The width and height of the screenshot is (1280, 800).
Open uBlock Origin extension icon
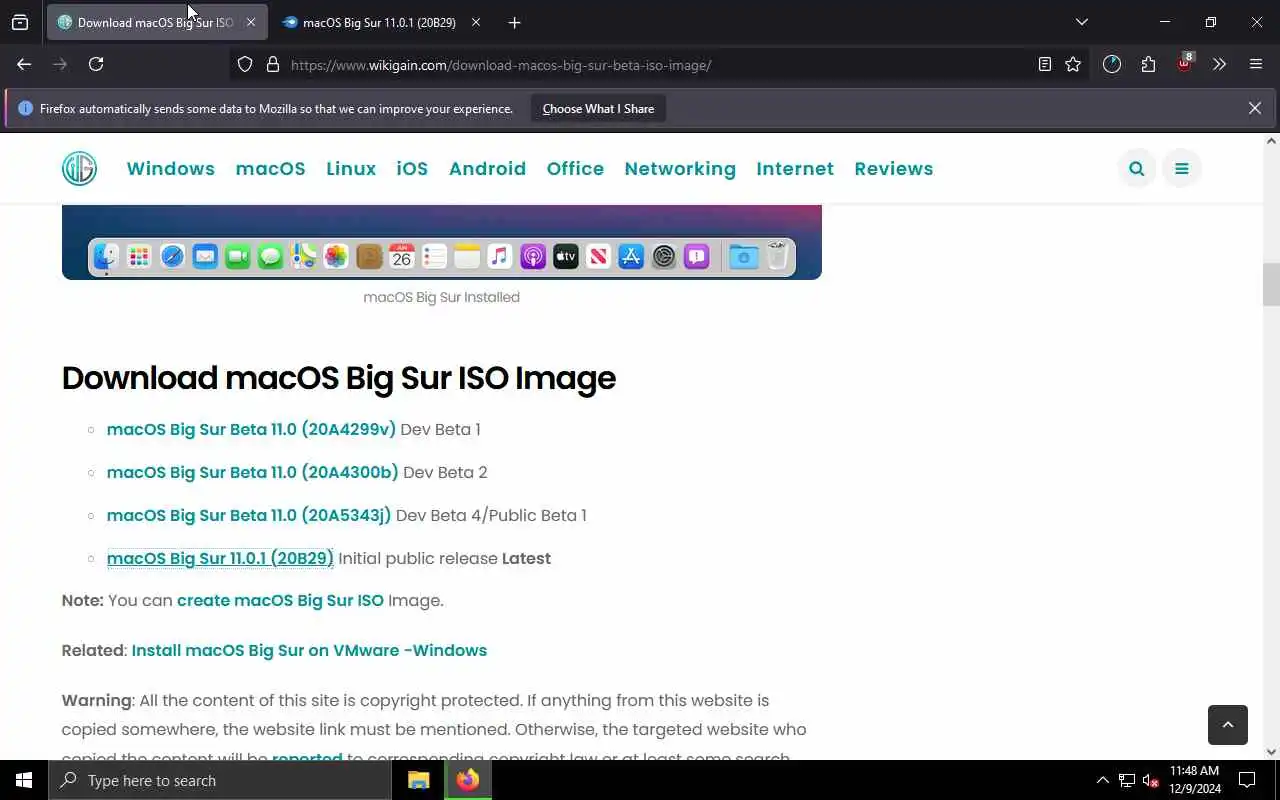(x=1184, y=64)
